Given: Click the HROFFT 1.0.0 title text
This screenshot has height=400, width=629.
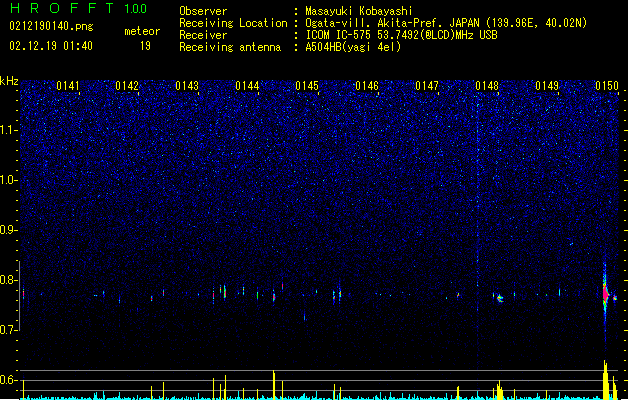Looking at the screenshot, I should 79,8.
